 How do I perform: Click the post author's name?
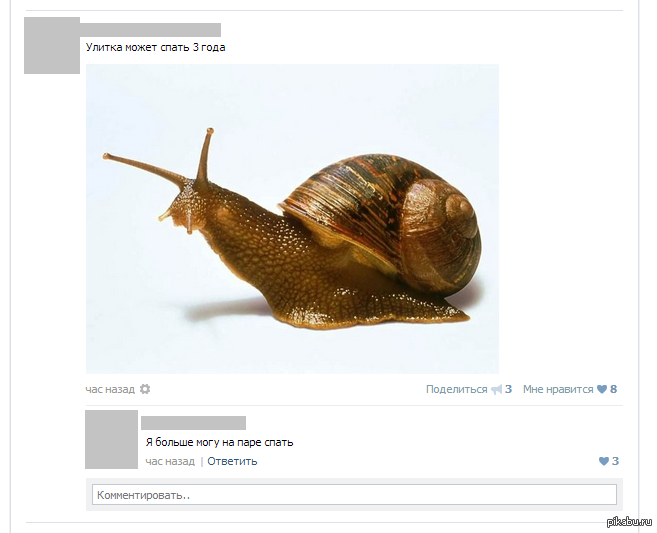[x=150, y=30]
